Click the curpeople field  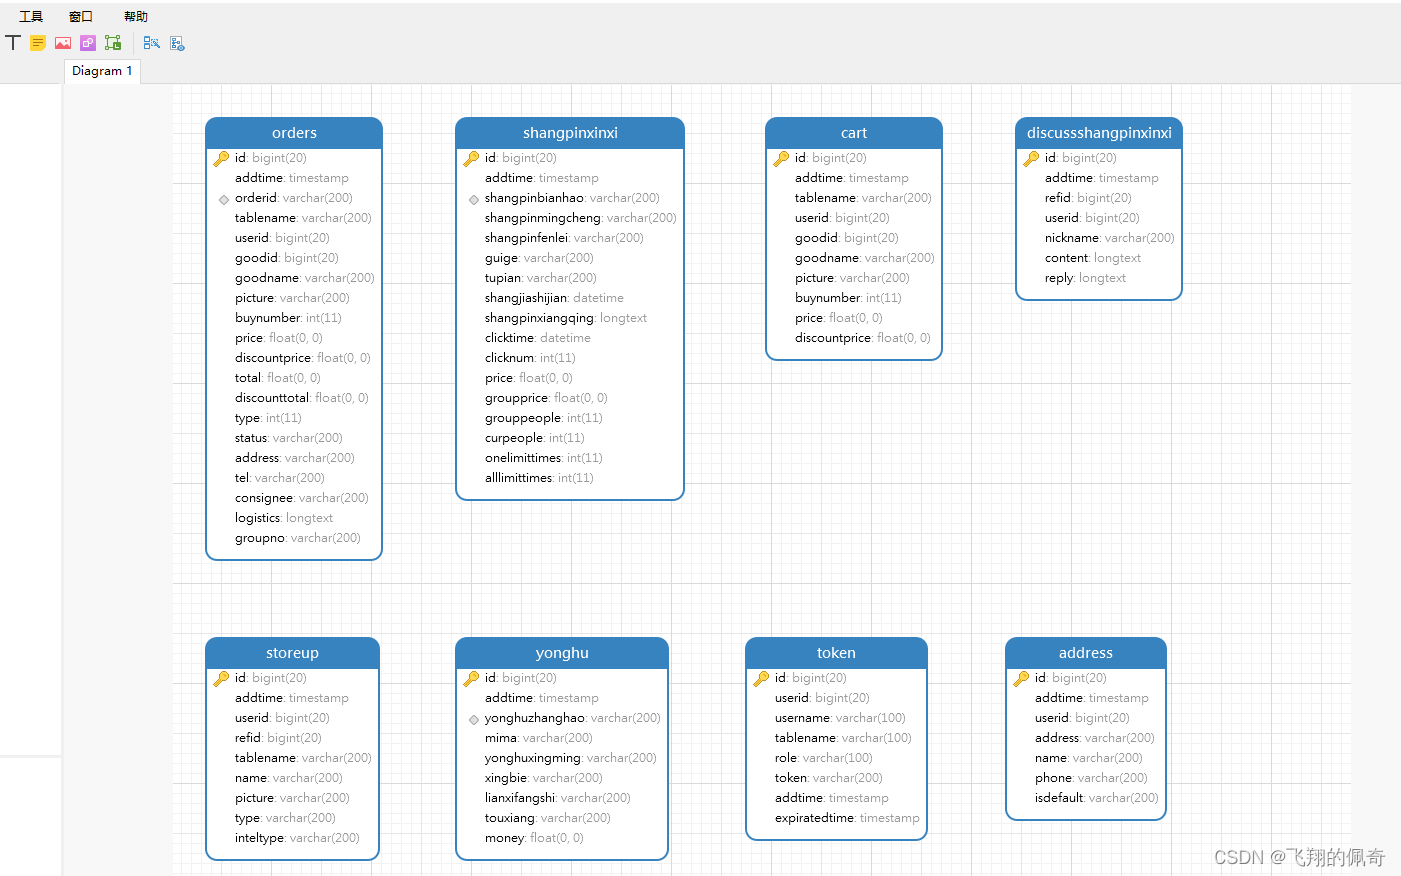[x=535, y=438]
